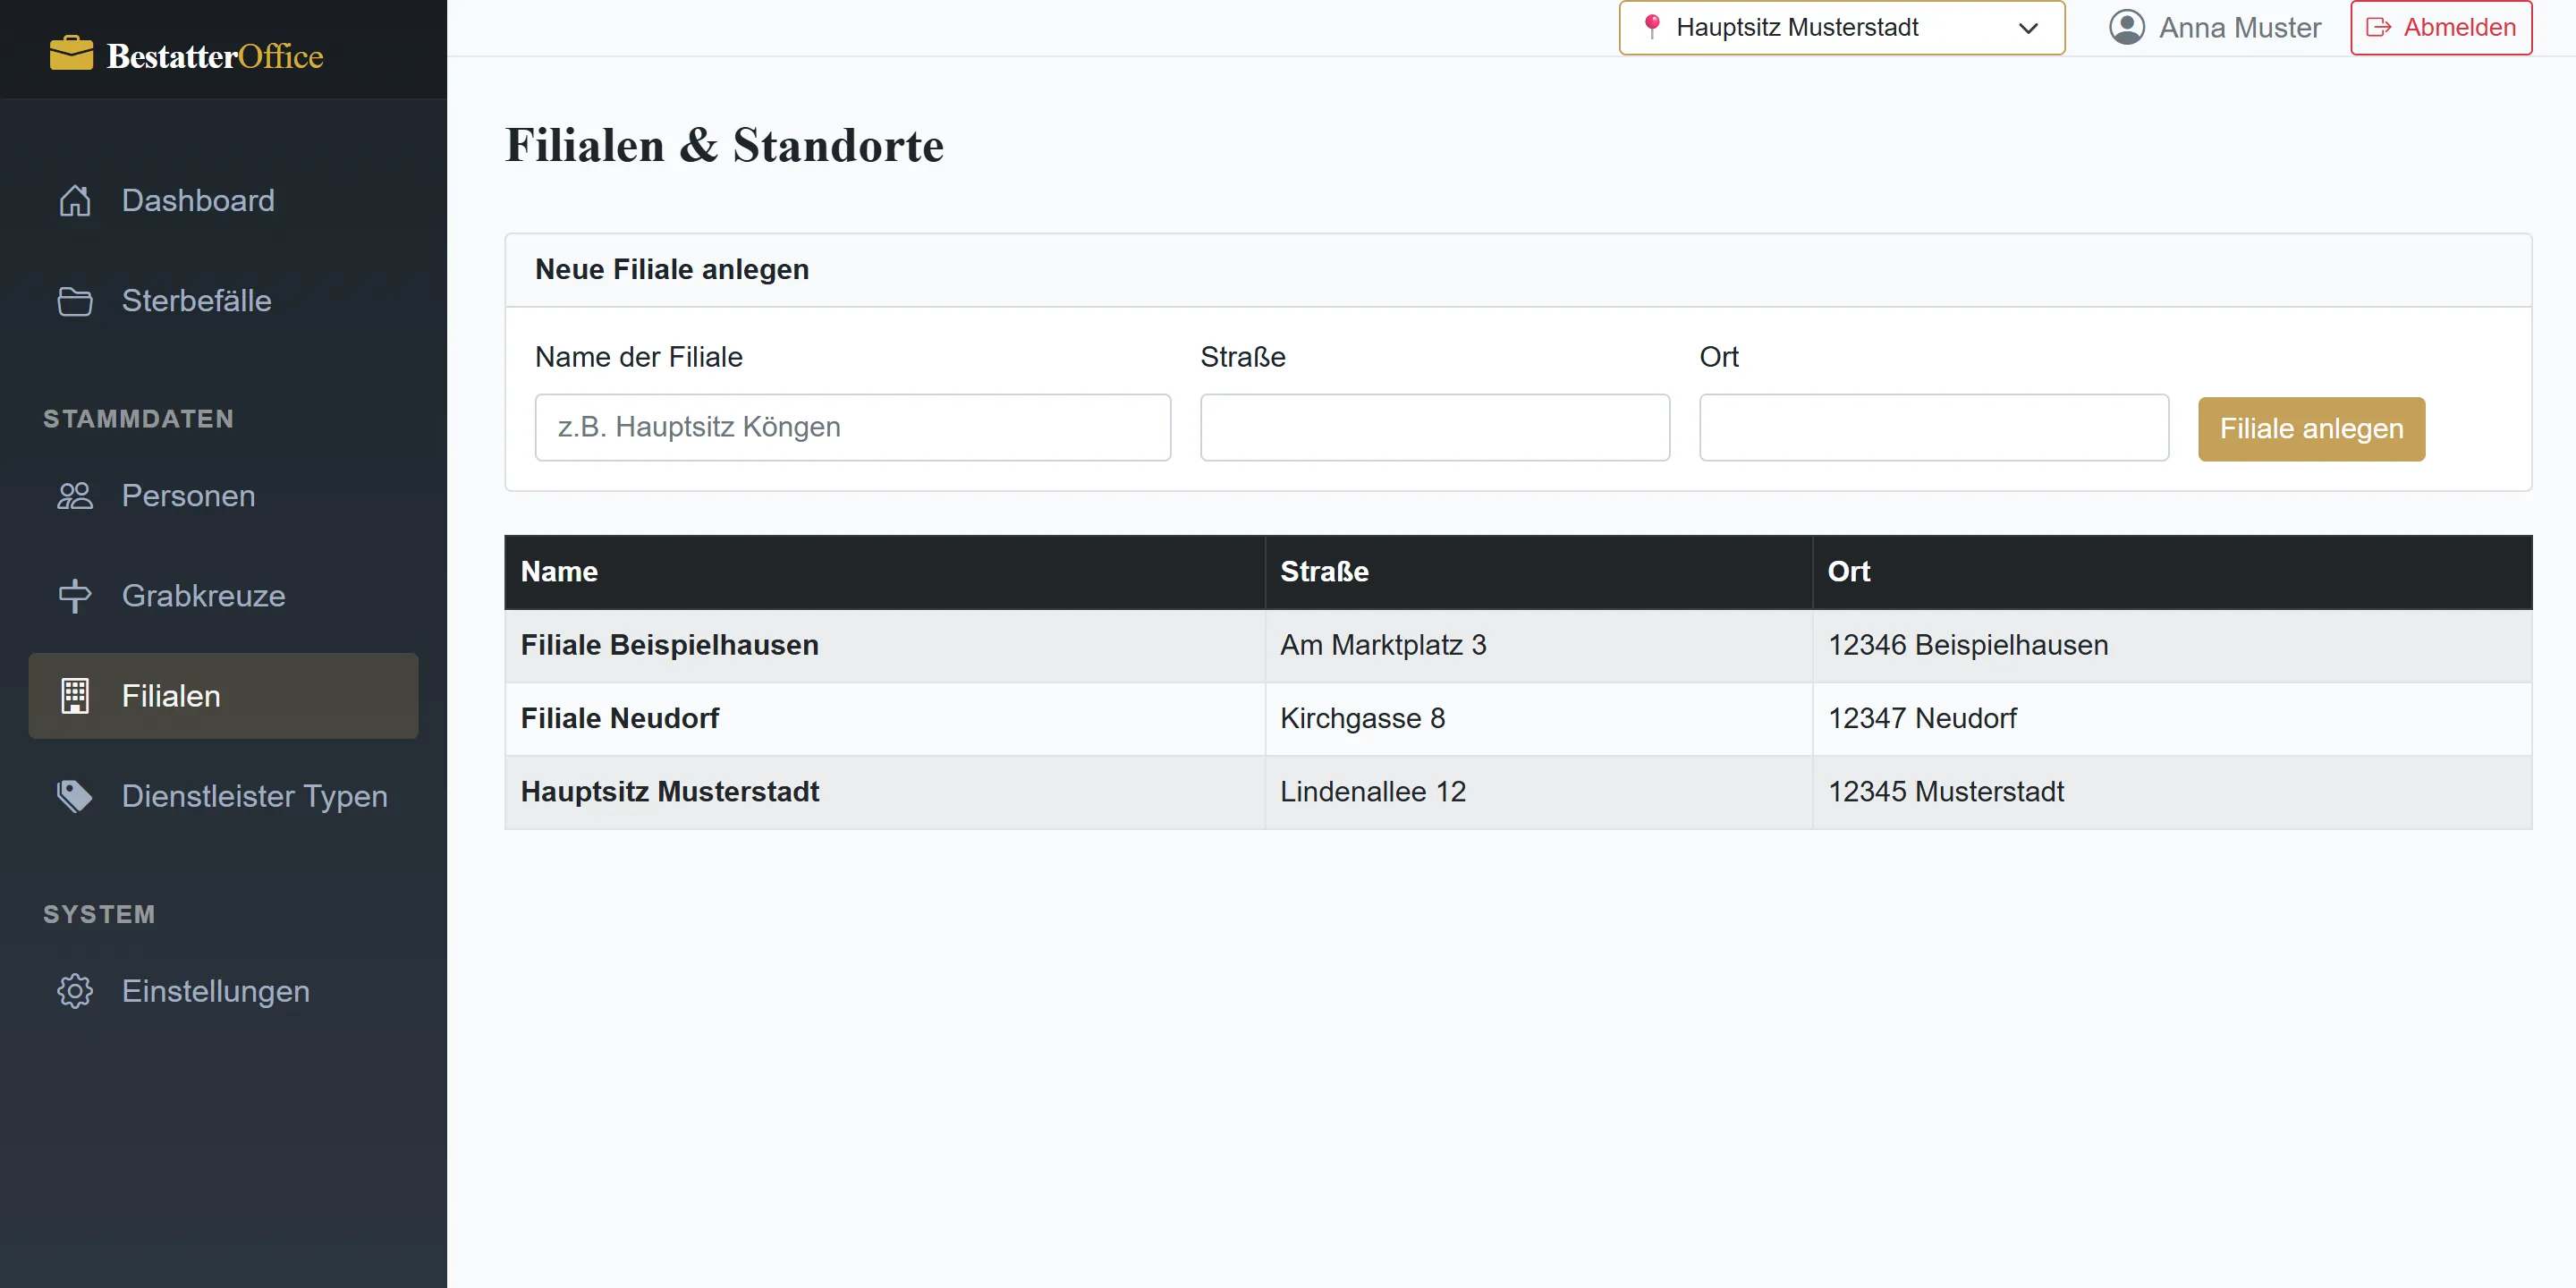
Task: Open the Sterbefälle folder icon
Action: click(x=75, y=301)
